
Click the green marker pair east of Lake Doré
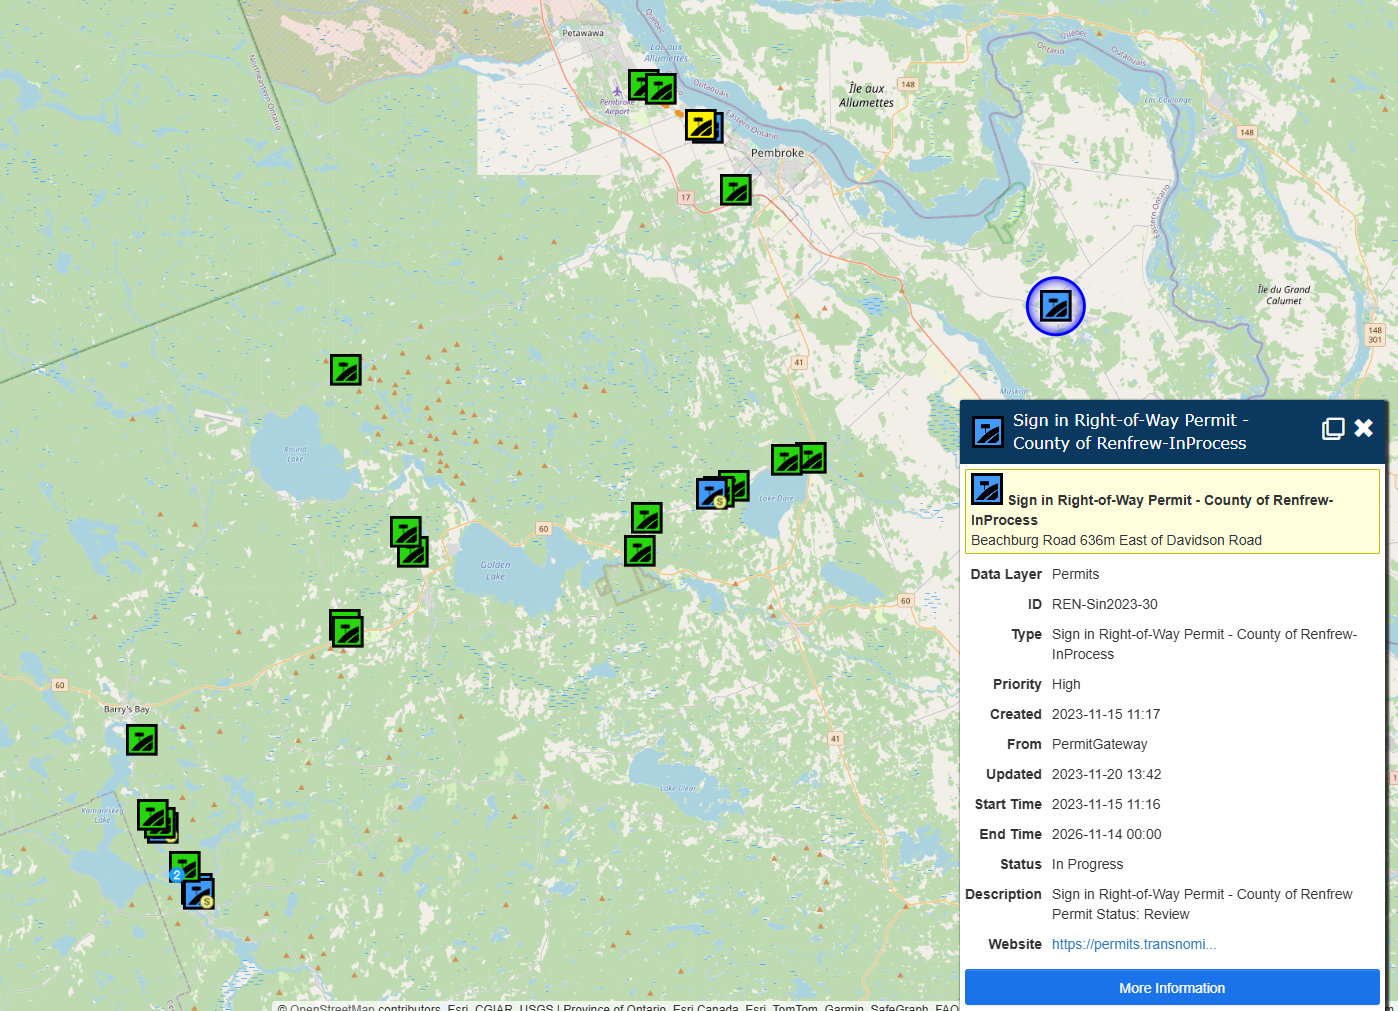798,459
